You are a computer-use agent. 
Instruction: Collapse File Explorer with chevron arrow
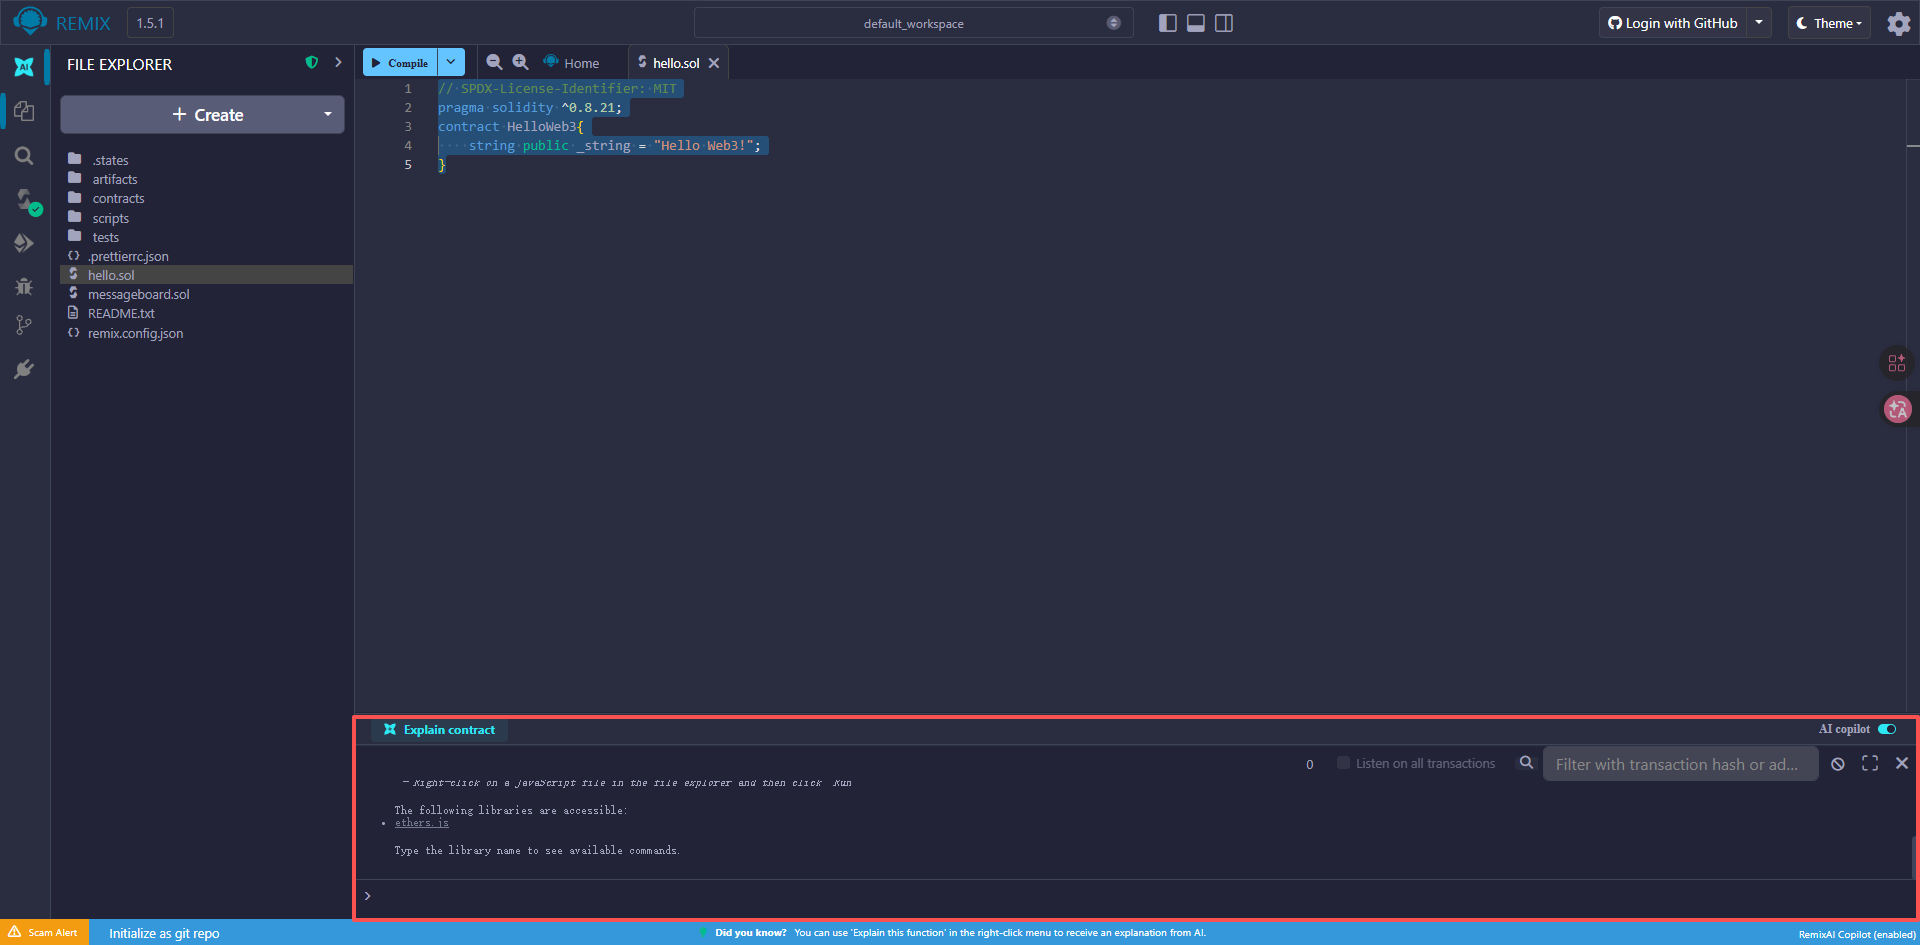pos(338,63)
